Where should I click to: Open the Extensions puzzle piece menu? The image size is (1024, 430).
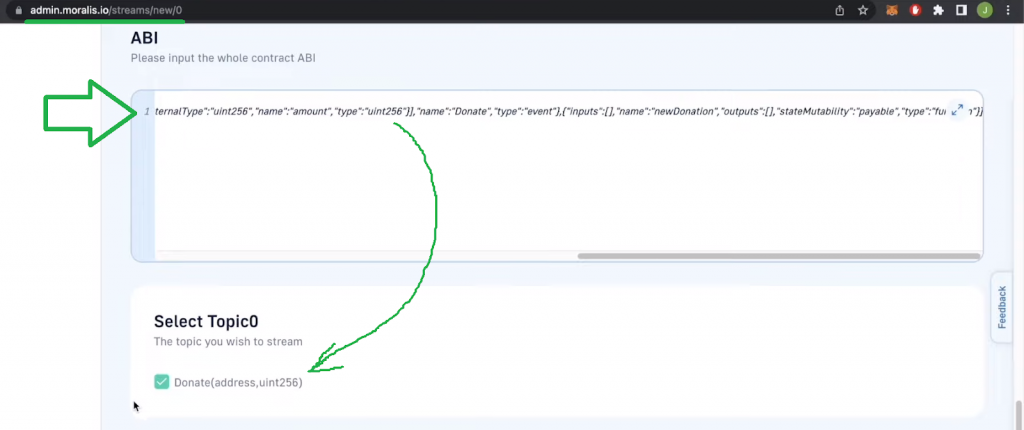(x=938, y=10)
